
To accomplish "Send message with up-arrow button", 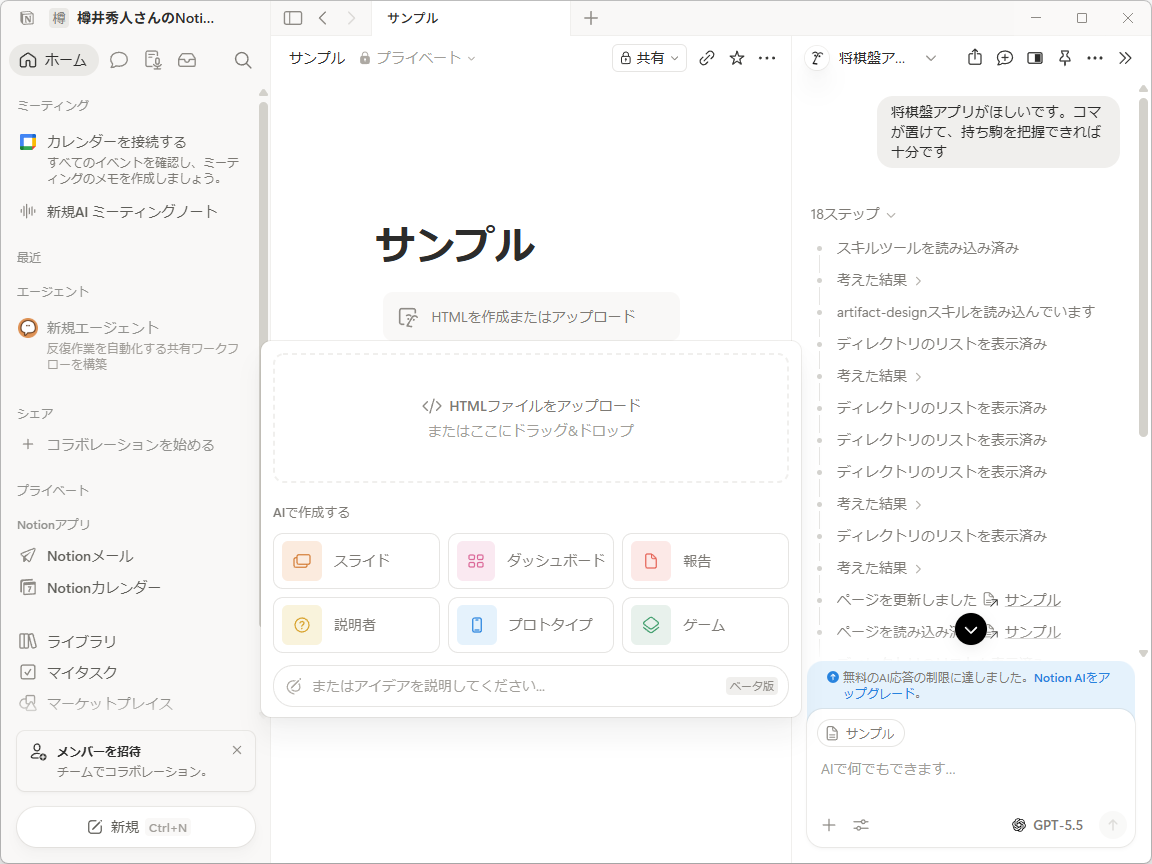I will point(1112,825).
